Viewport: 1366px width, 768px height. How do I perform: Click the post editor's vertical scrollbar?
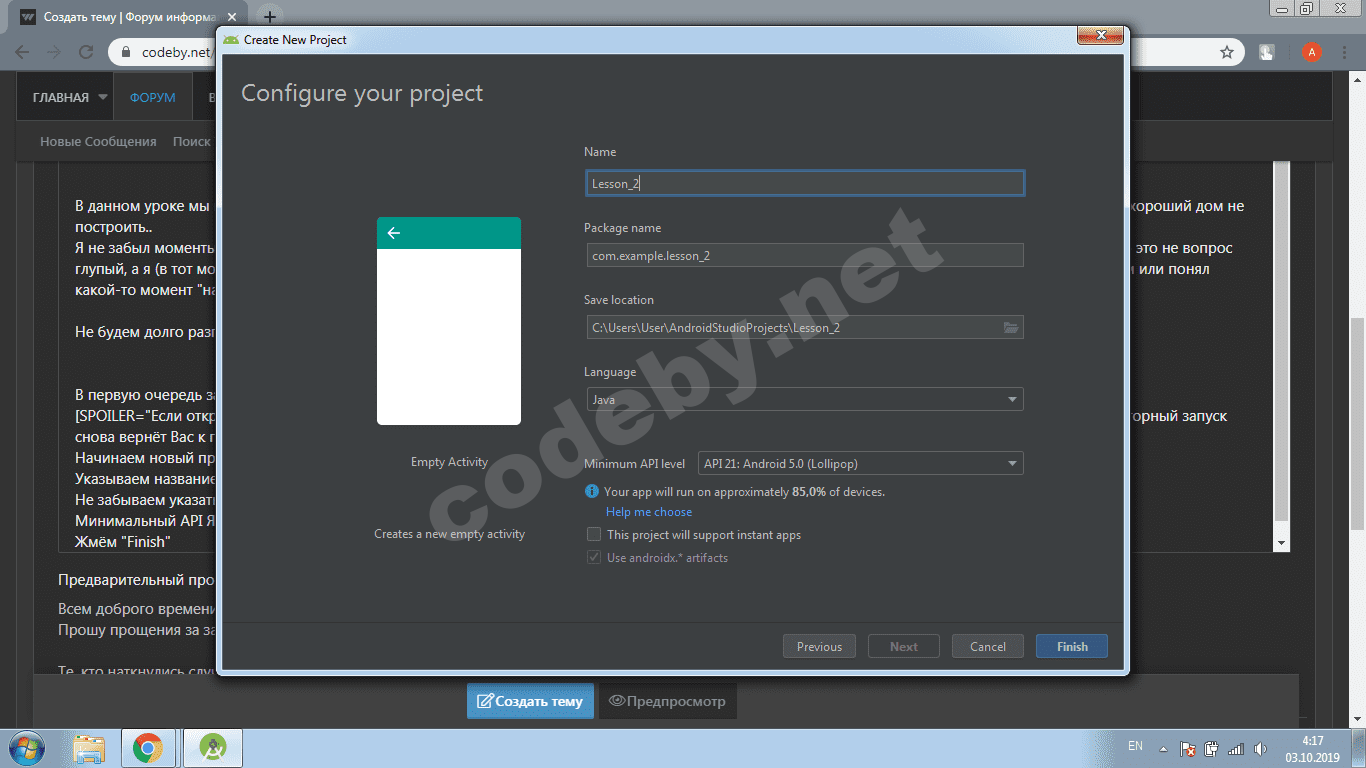(1280, 340)
